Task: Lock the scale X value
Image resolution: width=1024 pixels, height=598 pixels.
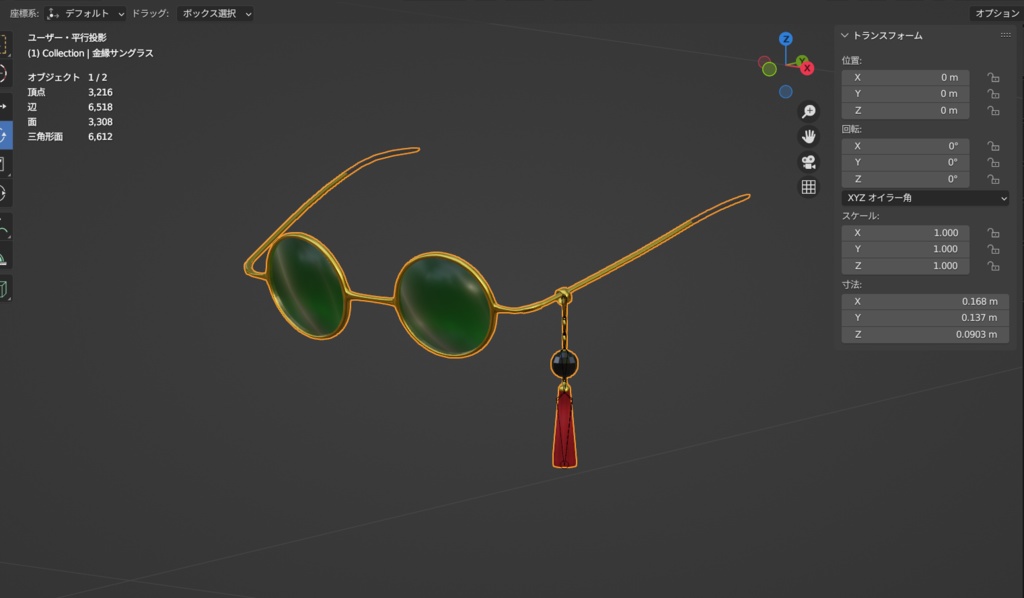Action: [993, 233]
